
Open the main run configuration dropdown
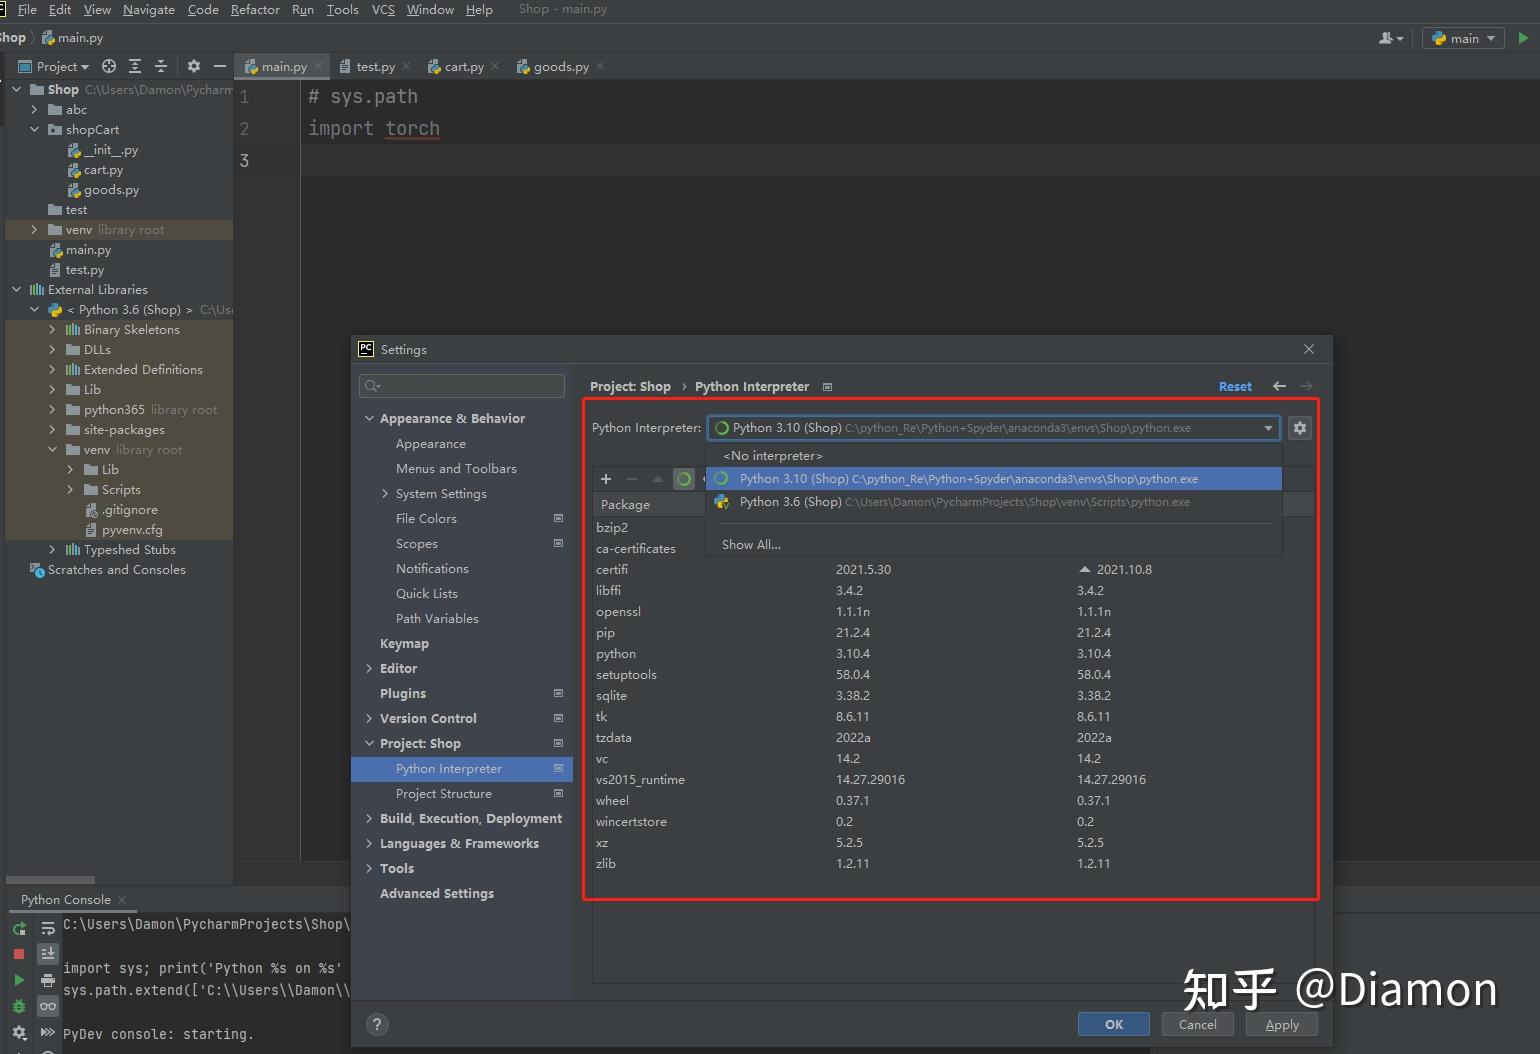click(1463, 37)
